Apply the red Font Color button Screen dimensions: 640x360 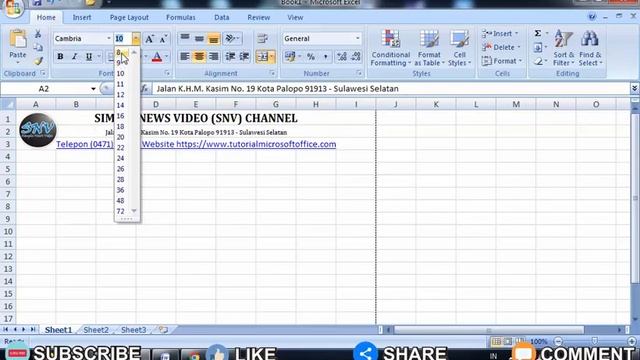click(157, 57)
